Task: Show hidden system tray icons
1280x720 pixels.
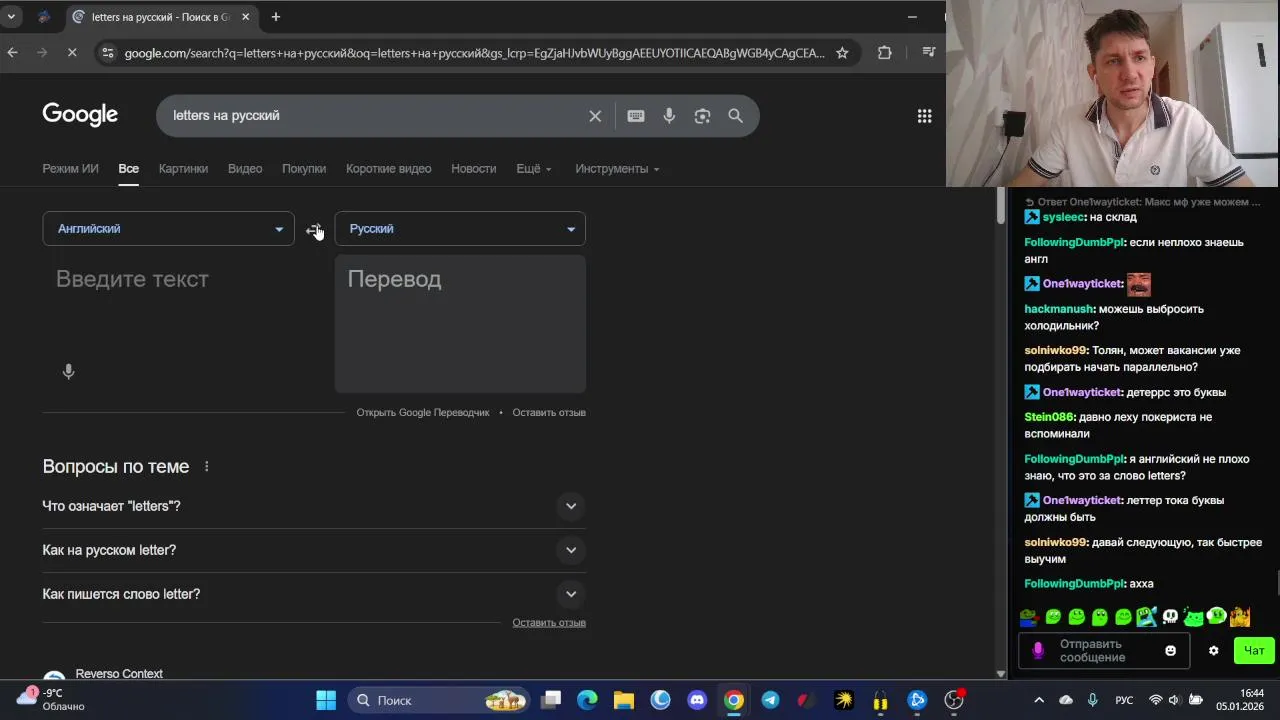Action: (x=1038, y=700)
